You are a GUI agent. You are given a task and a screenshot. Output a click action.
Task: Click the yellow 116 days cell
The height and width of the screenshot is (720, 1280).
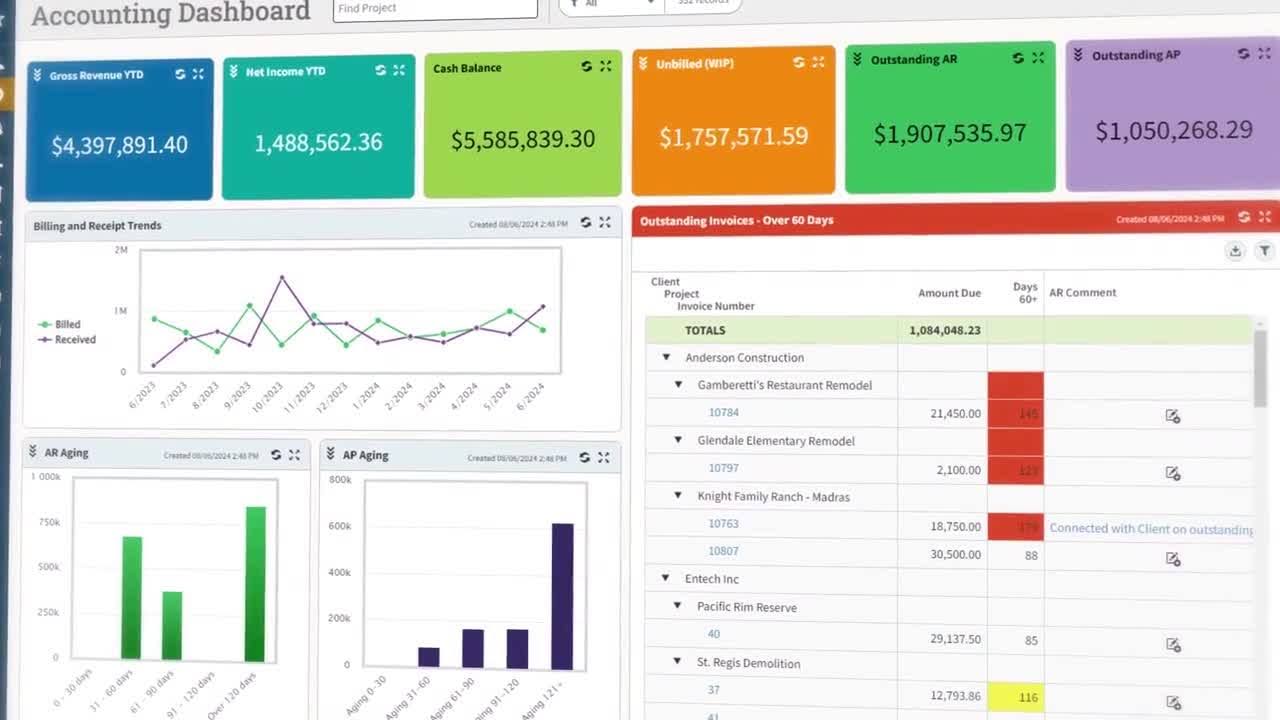[1016, 697]
